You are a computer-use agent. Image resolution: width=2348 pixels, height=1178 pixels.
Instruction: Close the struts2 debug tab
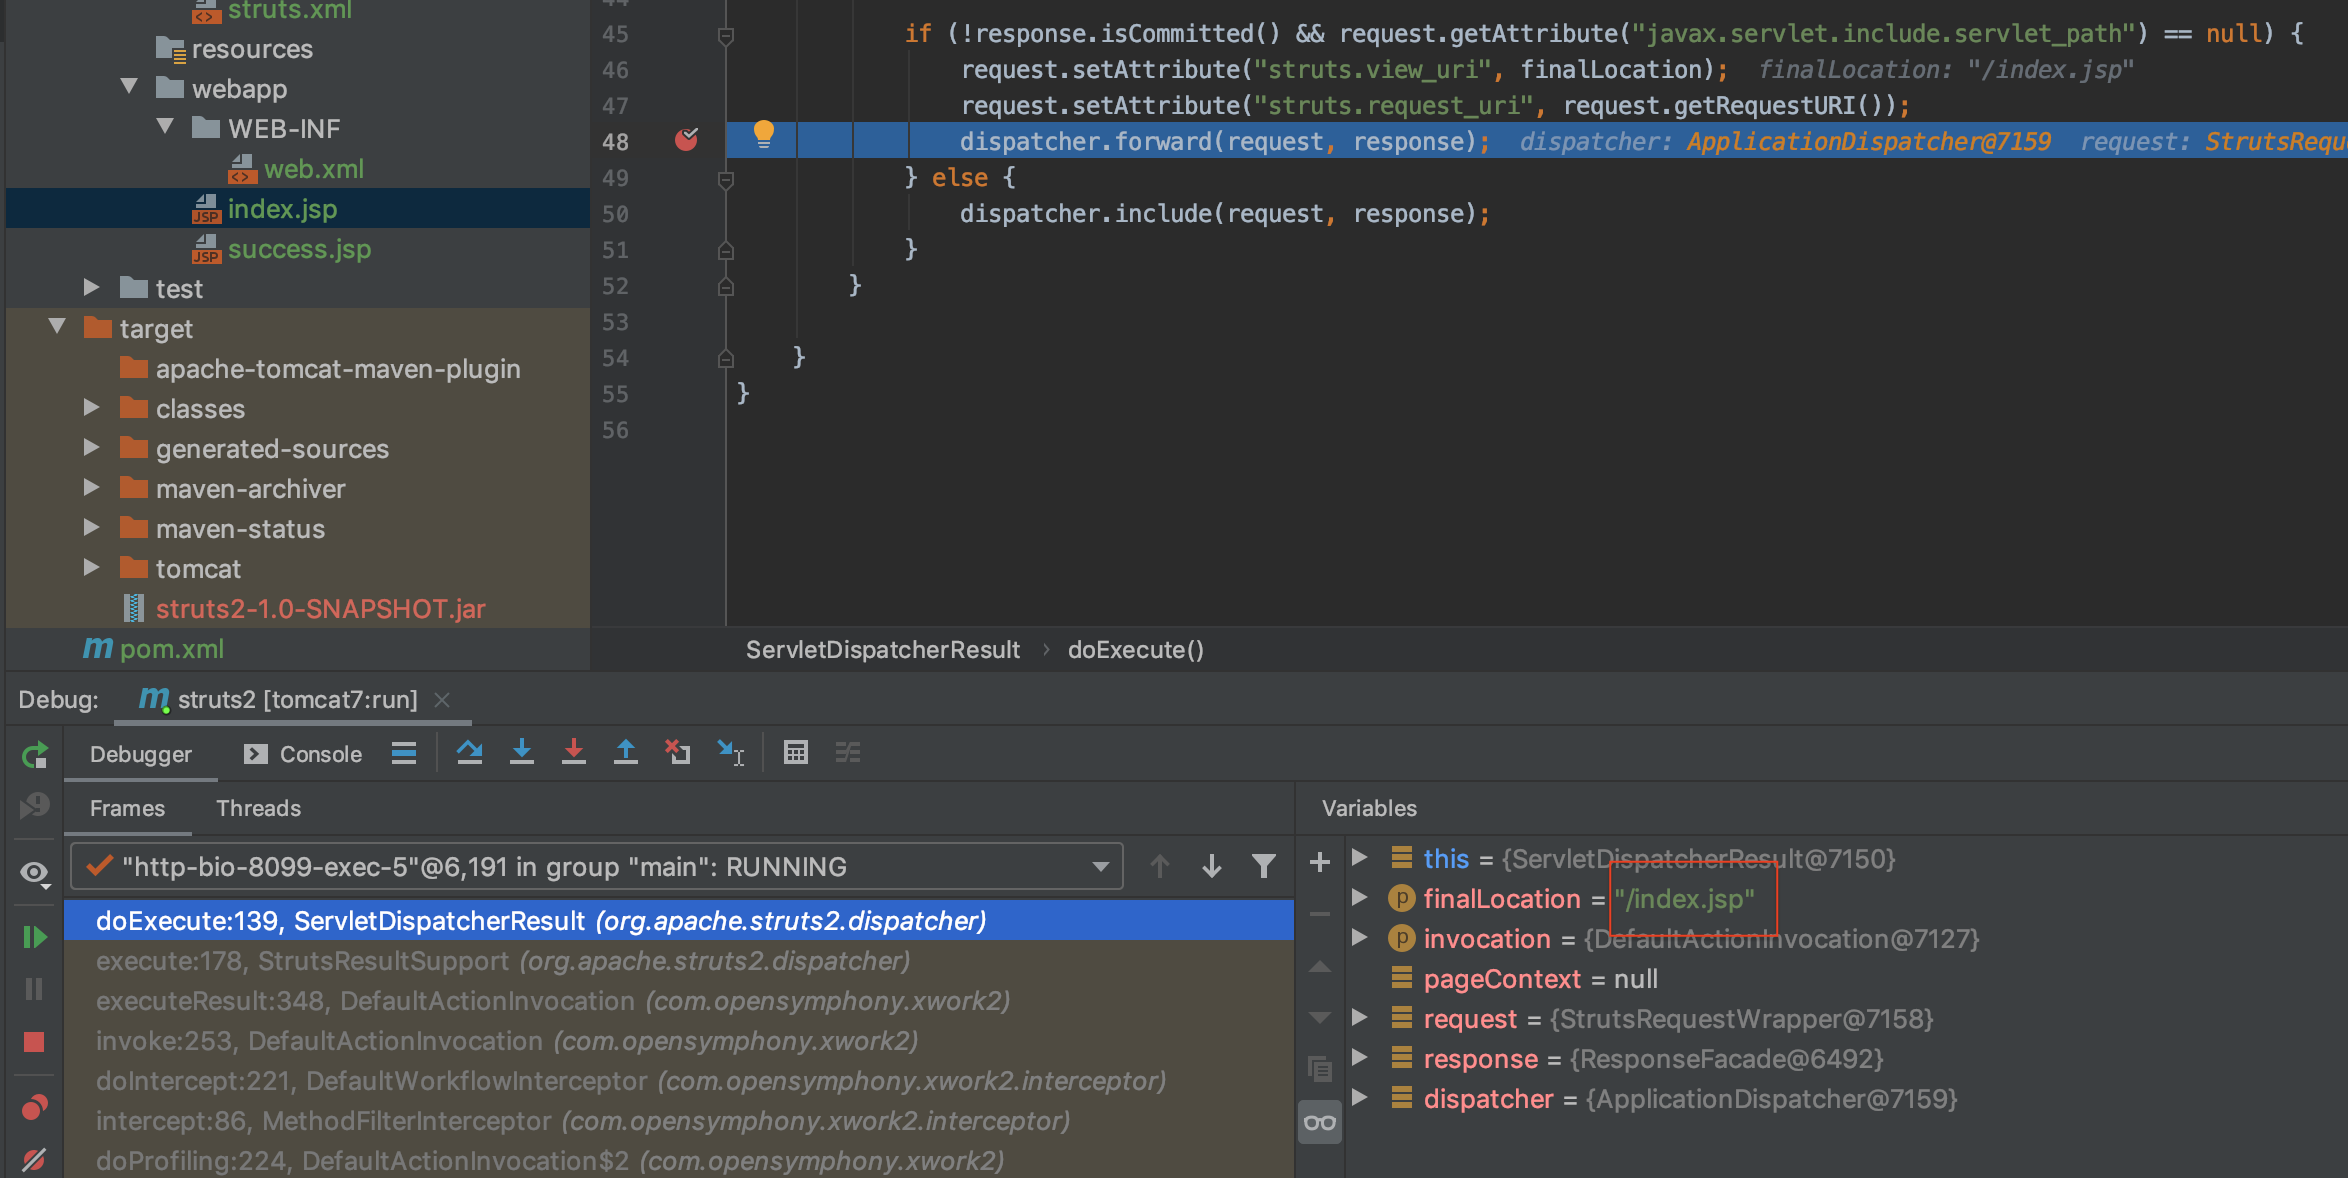coord(442,700)
